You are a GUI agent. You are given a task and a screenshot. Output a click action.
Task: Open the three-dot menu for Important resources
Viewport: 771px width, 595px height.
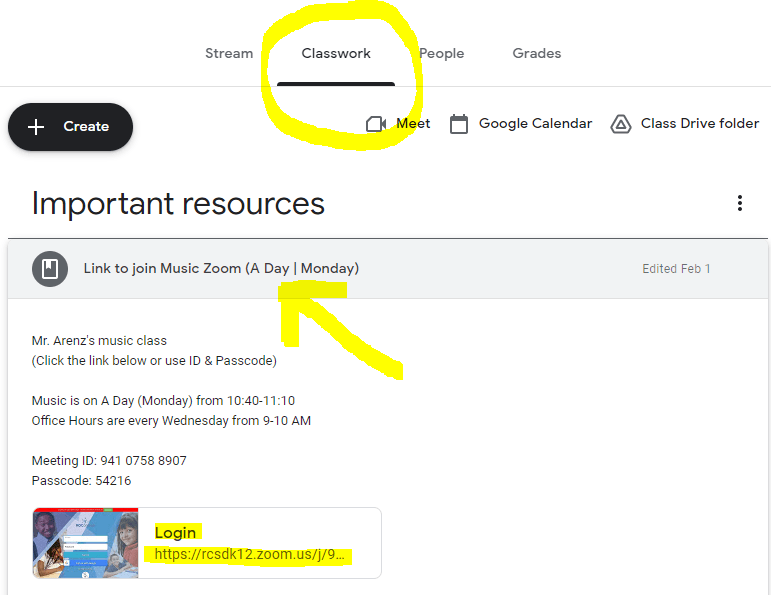point(740,203)
